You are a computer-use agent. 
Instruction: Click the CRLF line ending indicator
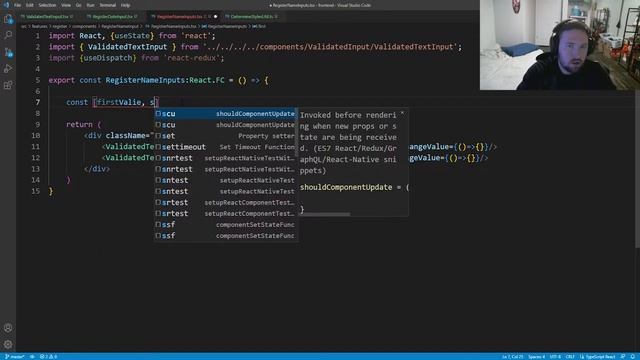point(570,357)
